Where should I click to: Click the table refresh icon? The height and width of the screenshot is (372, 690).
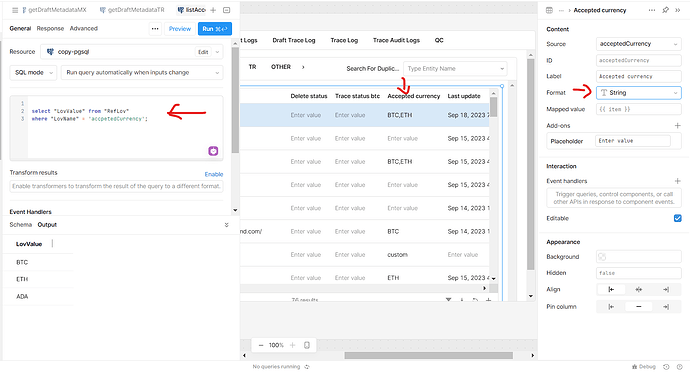click(475, 300)
